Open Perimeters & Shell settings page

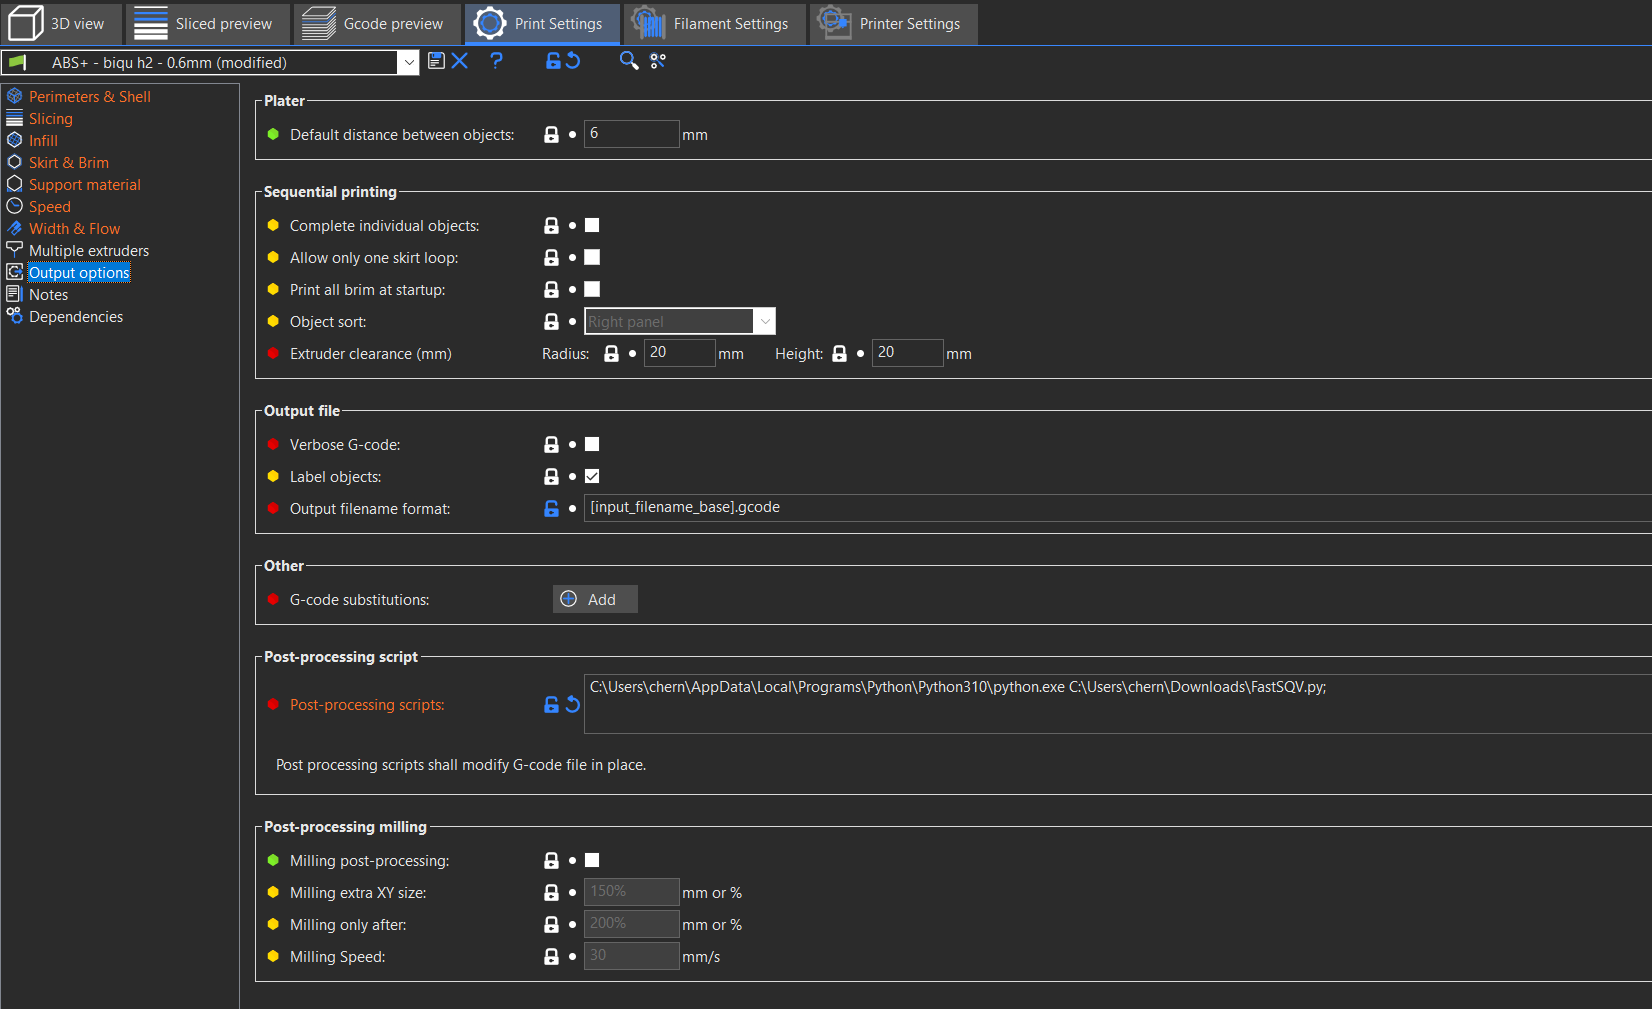(x=89, y=97)
